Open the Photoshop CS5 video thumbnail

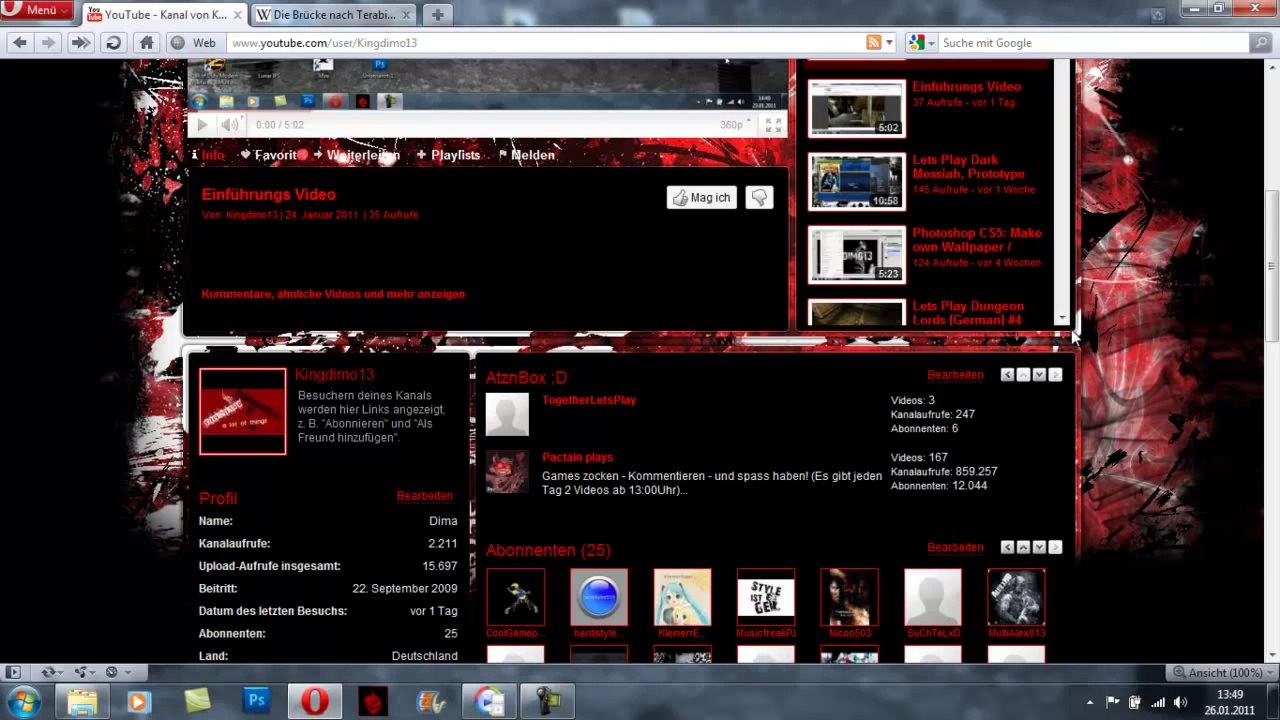coord(857,255)
